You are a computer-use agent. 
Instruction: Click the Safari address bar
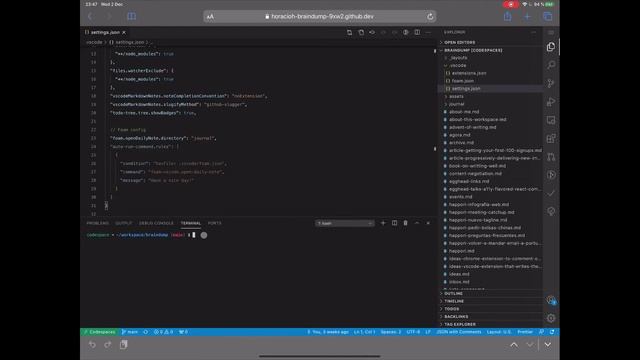point(320,16)
